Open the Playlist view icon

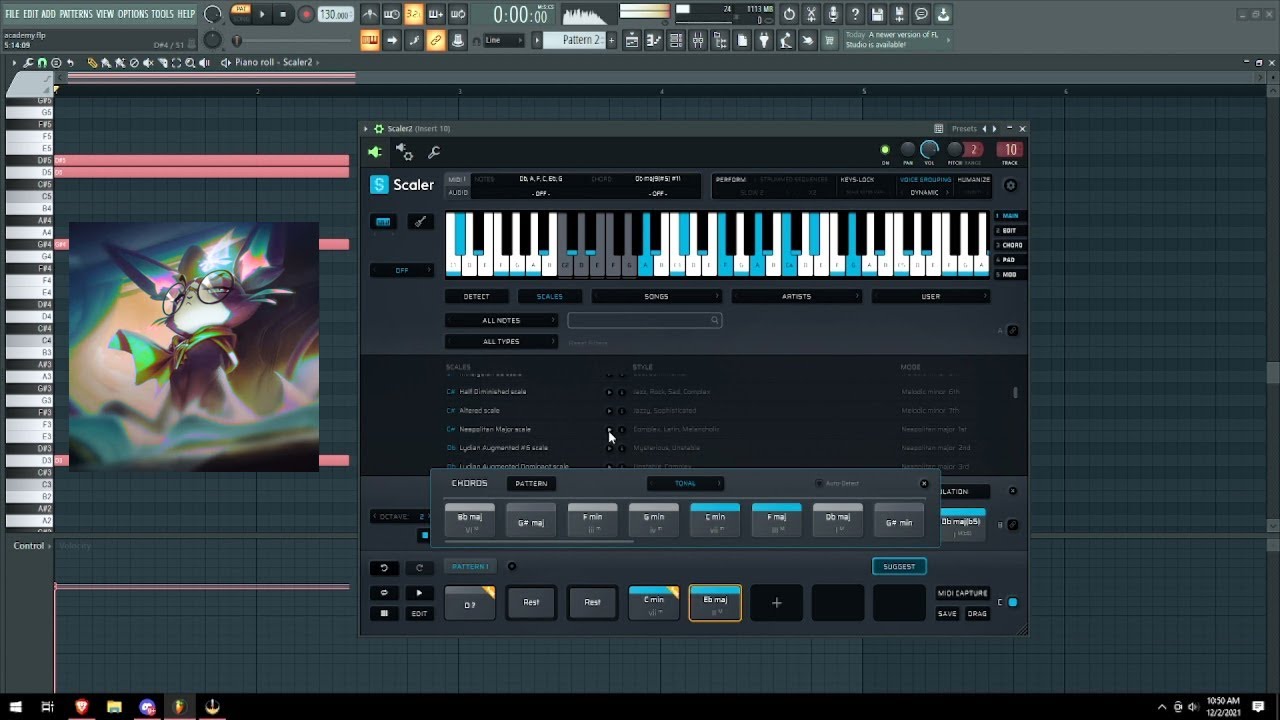click(632, 40)
